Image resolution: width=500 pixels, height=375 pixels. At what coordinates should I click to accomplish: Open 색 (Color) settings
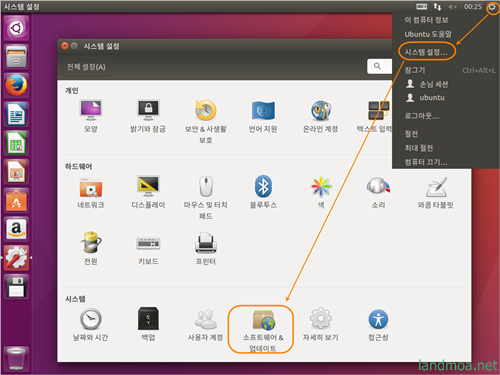pyautogui.click(x=321, y=192)
